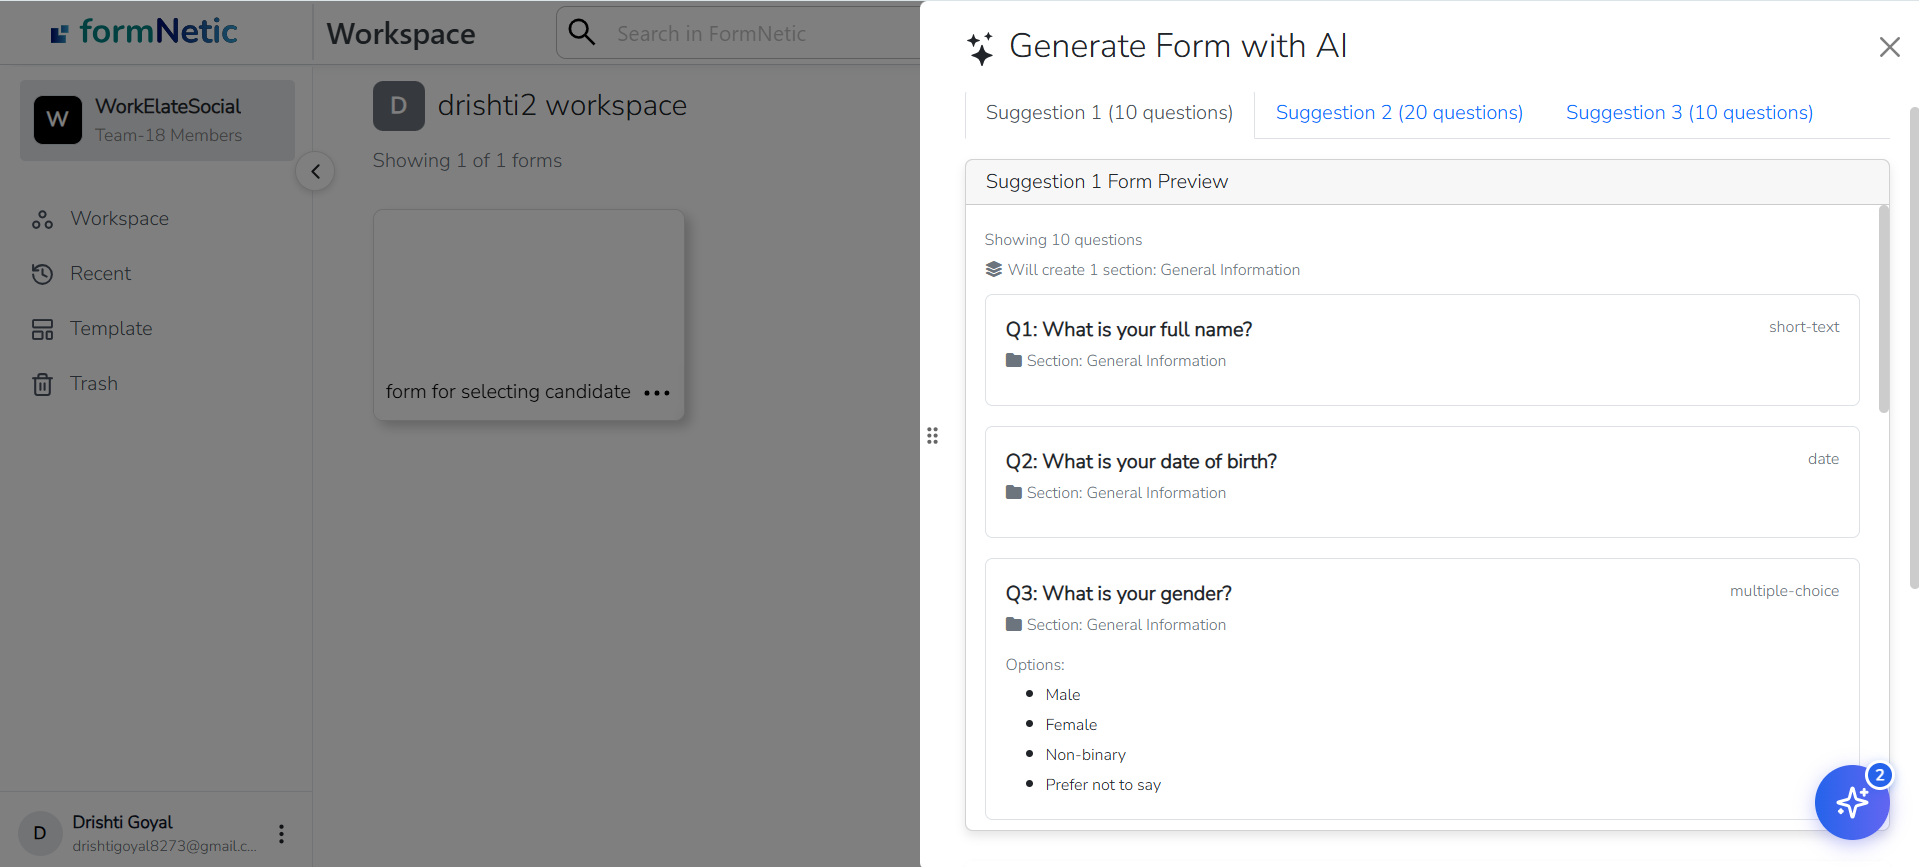Open the Trash bin icon
Viewport: 1919px width, 867px height.
point(42,384)
